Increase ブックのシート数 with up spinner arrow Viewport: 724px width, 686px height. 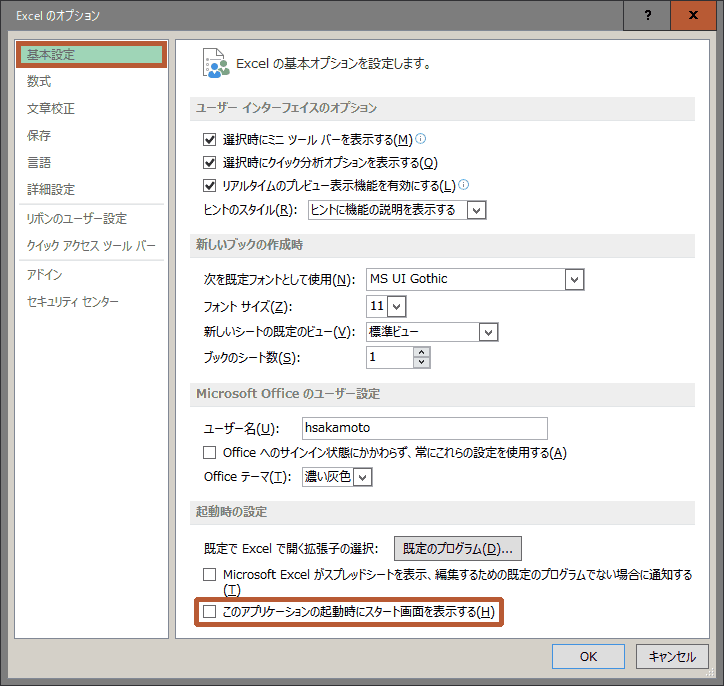421,352
